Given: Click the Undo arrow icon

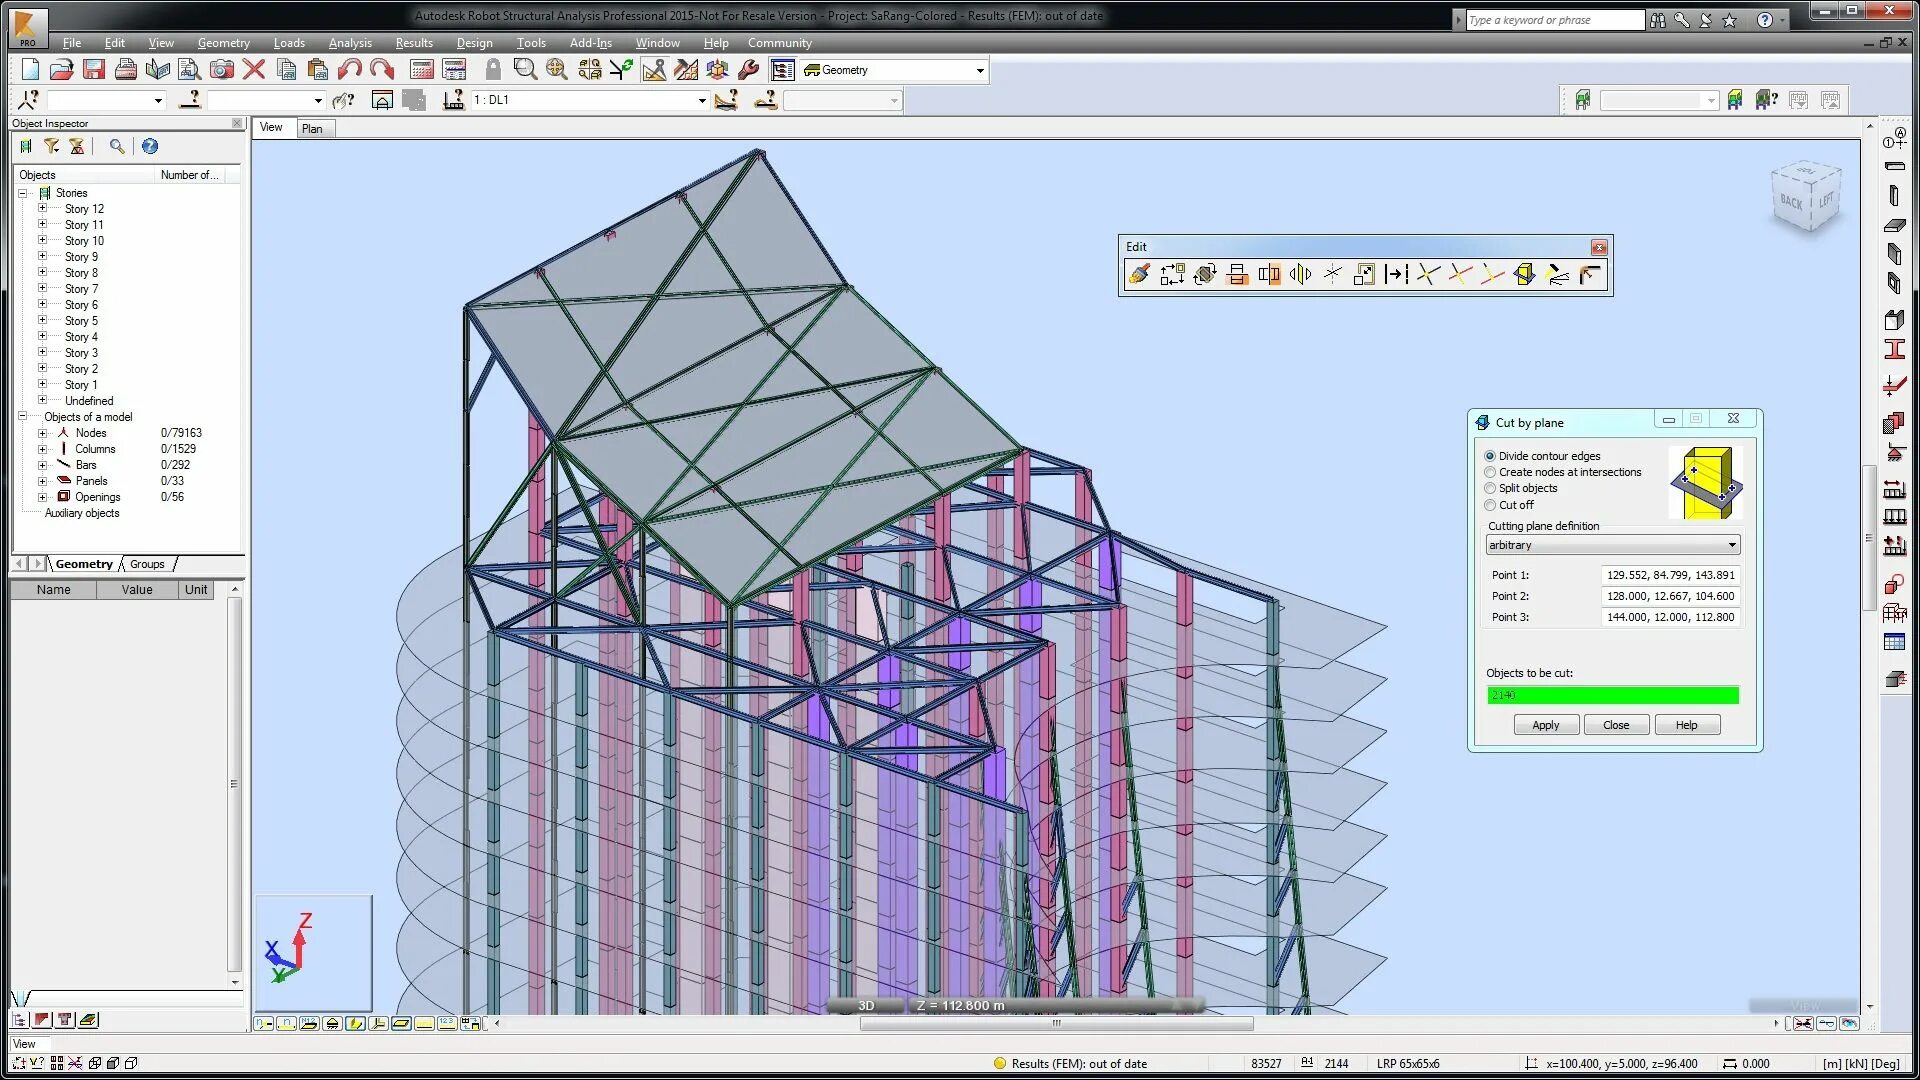Looking at the screenshot, I should coord(349,69).
